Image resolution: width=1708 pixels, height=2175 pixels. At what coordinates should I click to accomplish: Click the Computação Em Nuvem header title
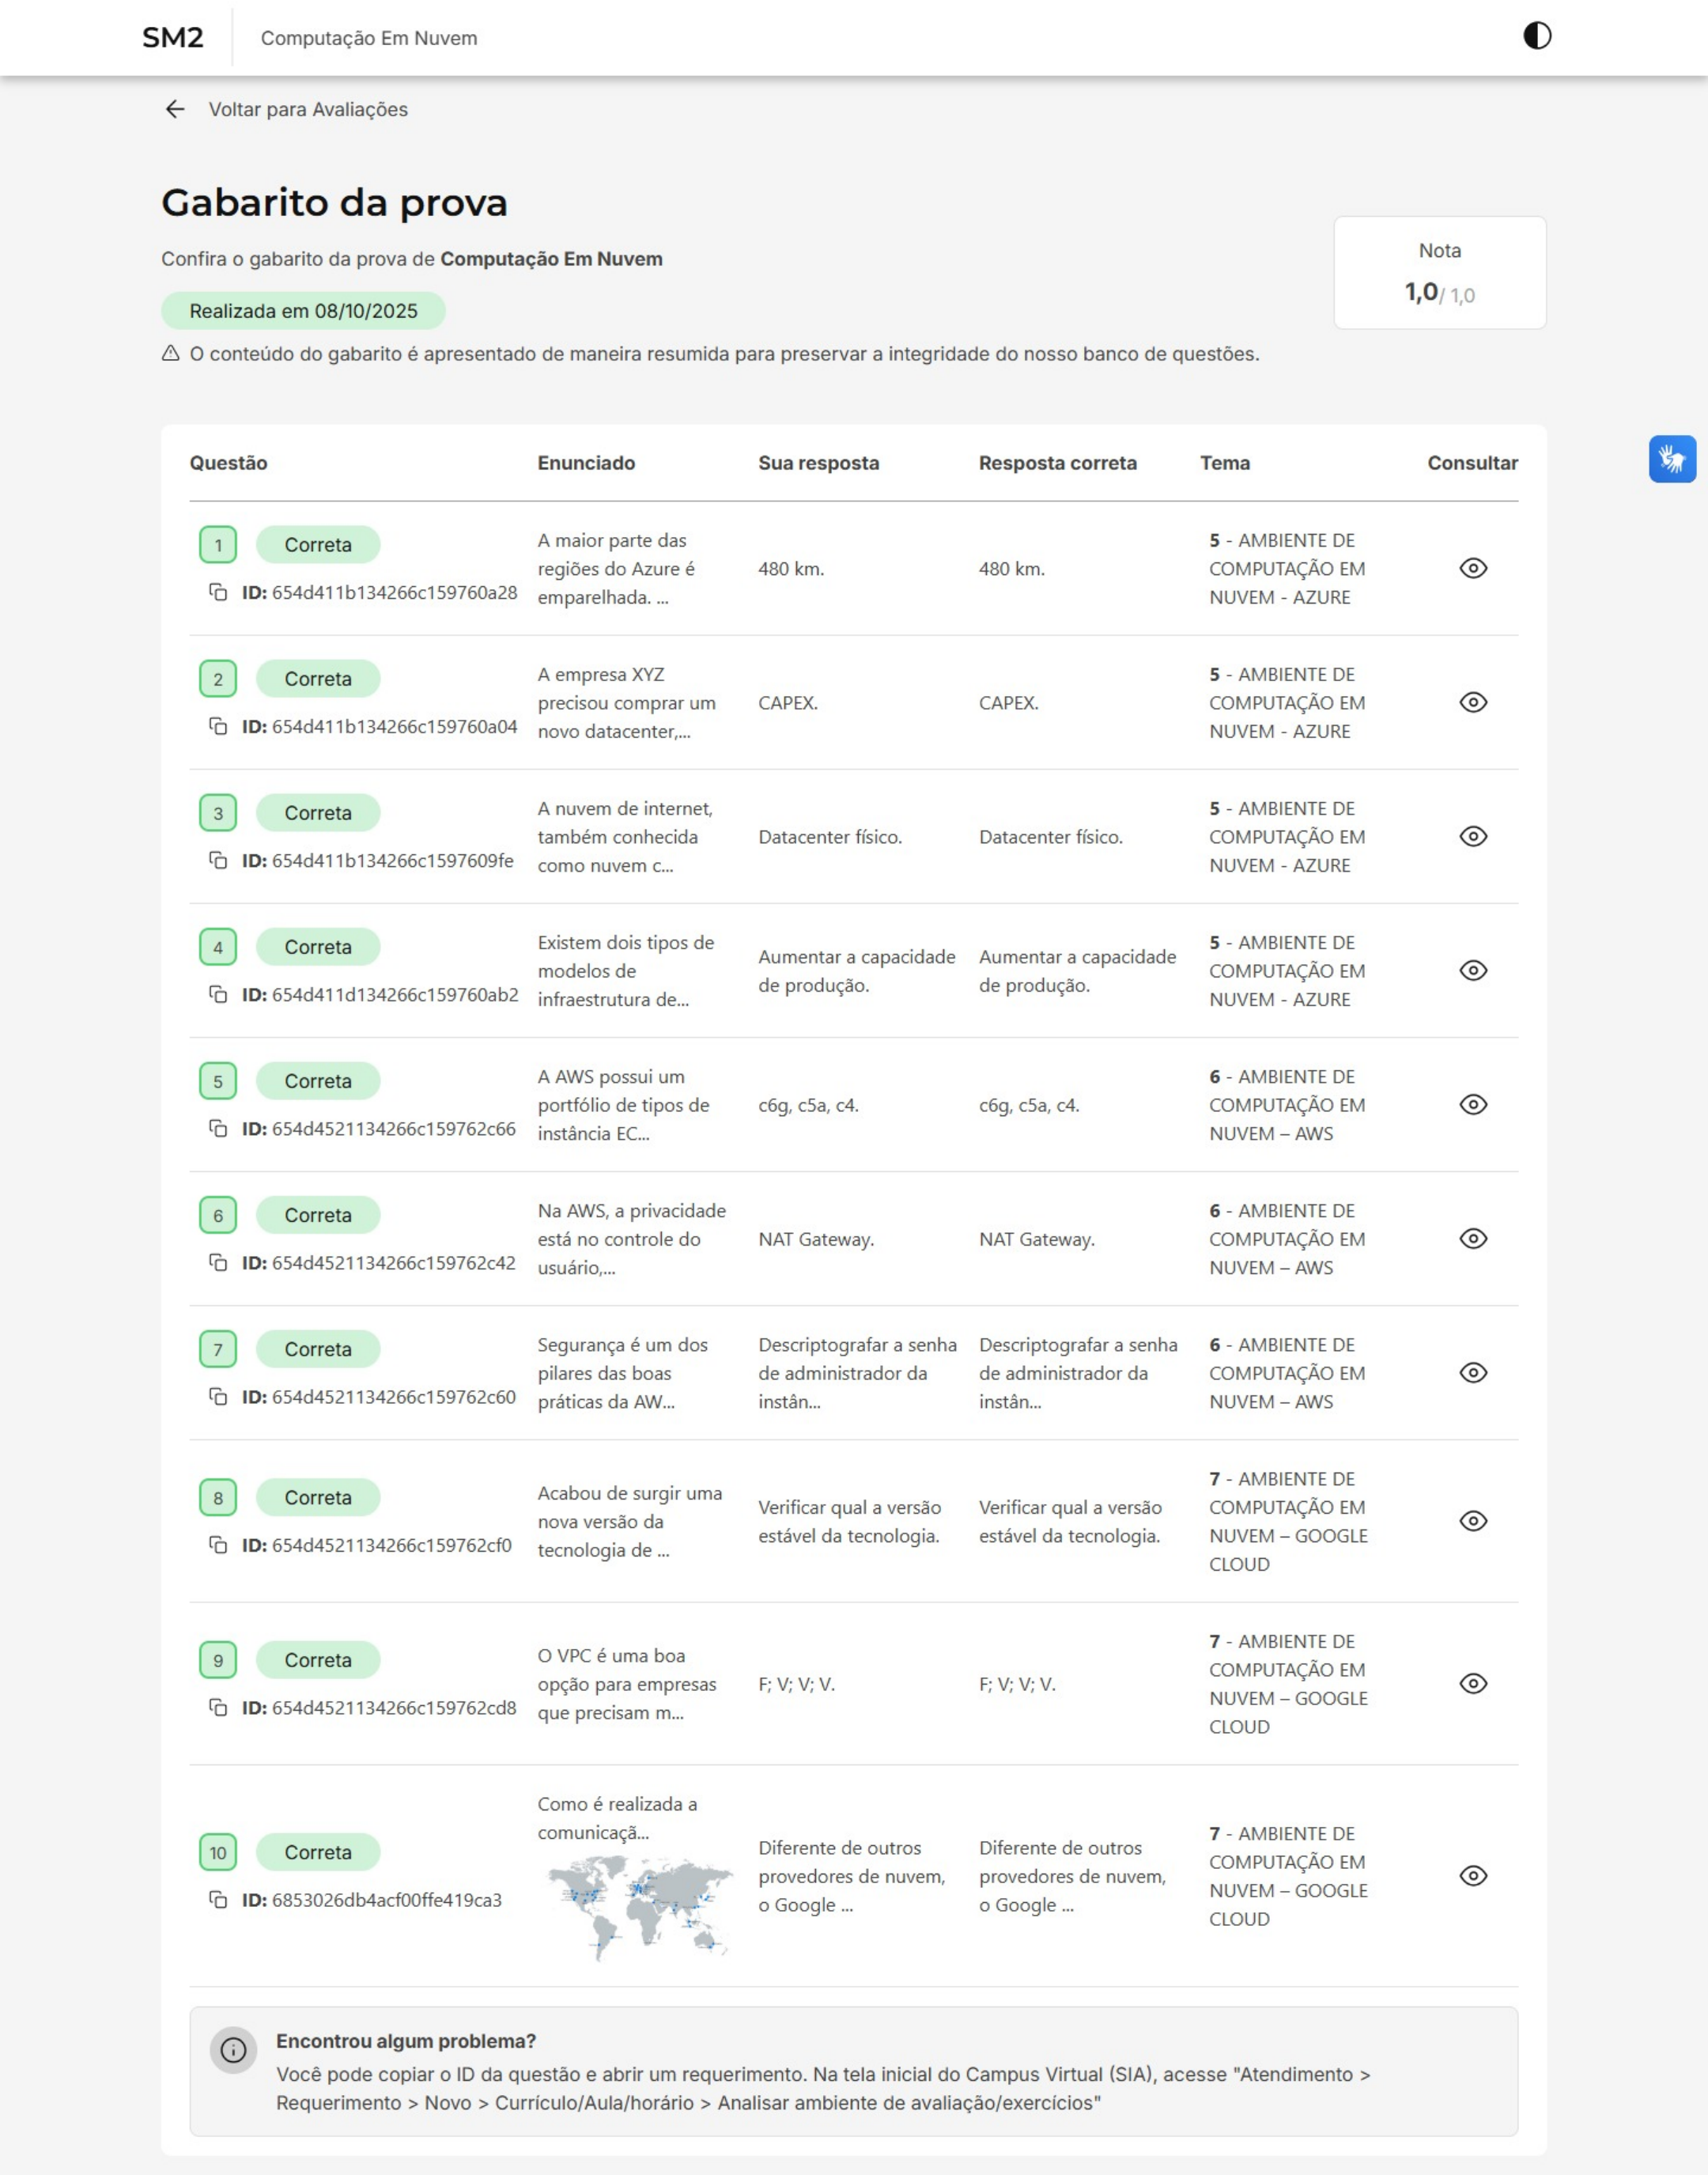[369, 38]
